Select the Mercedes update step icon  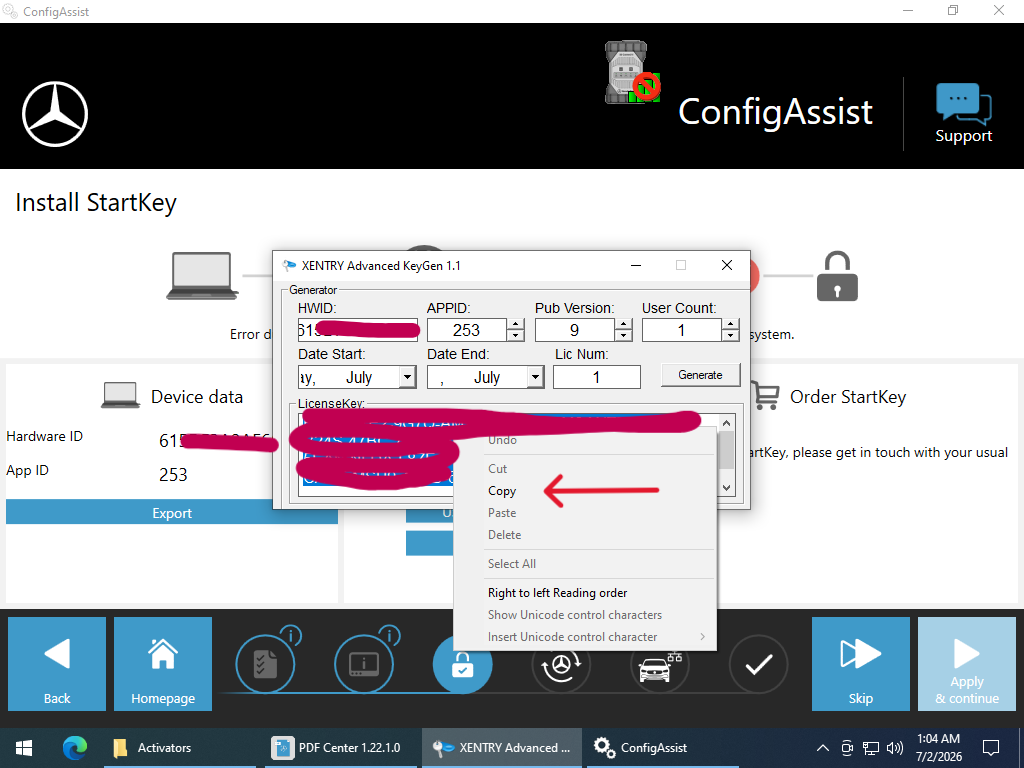click(561, 664)
